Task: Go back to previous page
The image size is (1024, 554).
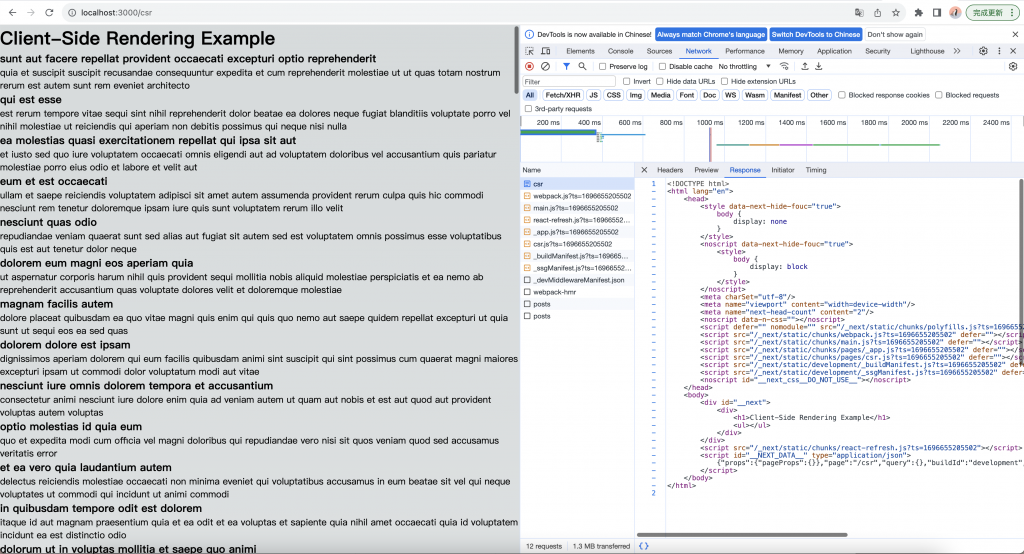Action: click(x=12, y=12)
